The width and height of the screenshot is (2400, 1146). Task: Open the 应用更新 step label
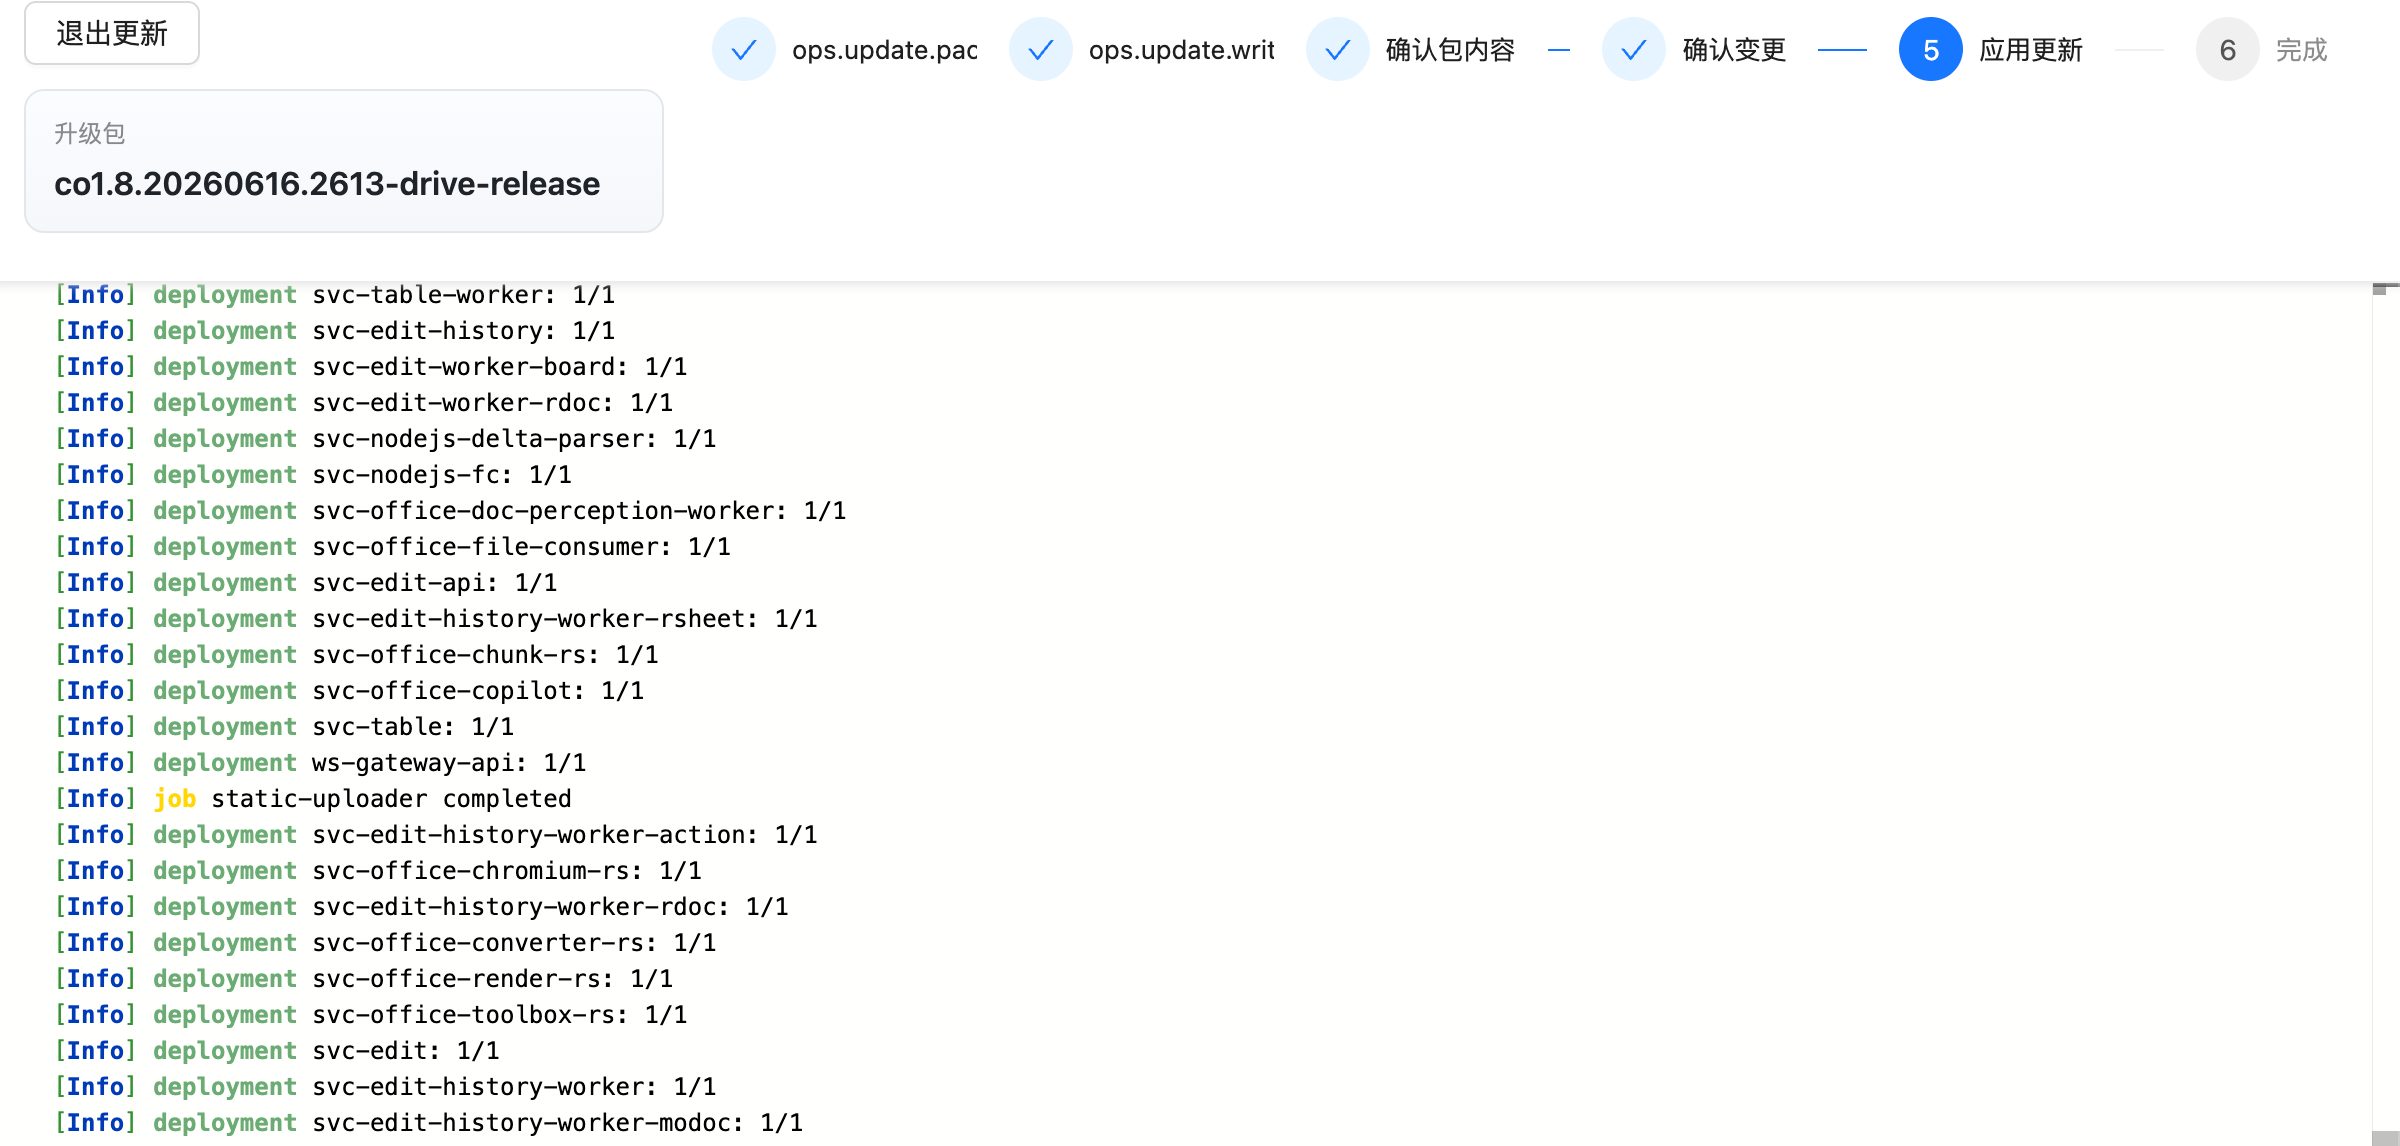click(x=2031, y=50)
